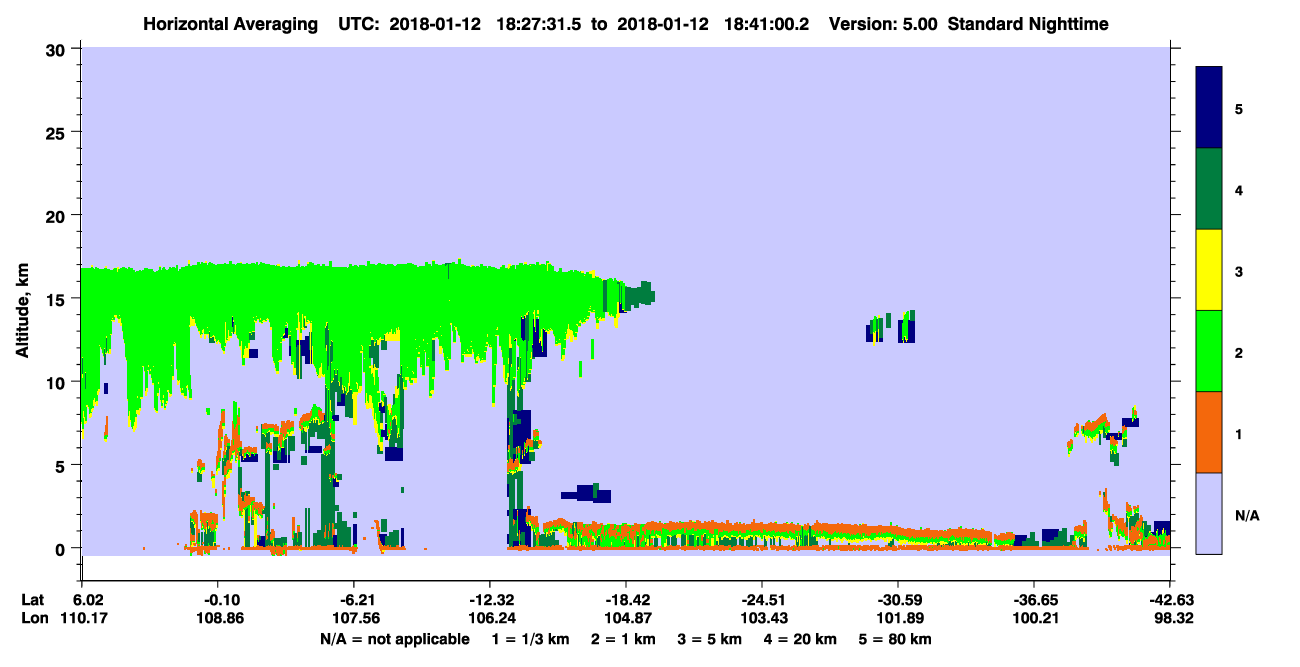Click the dark green colorbar segment labeled 4
The image size is (1300, 667).
click(x=1209, y=189)
